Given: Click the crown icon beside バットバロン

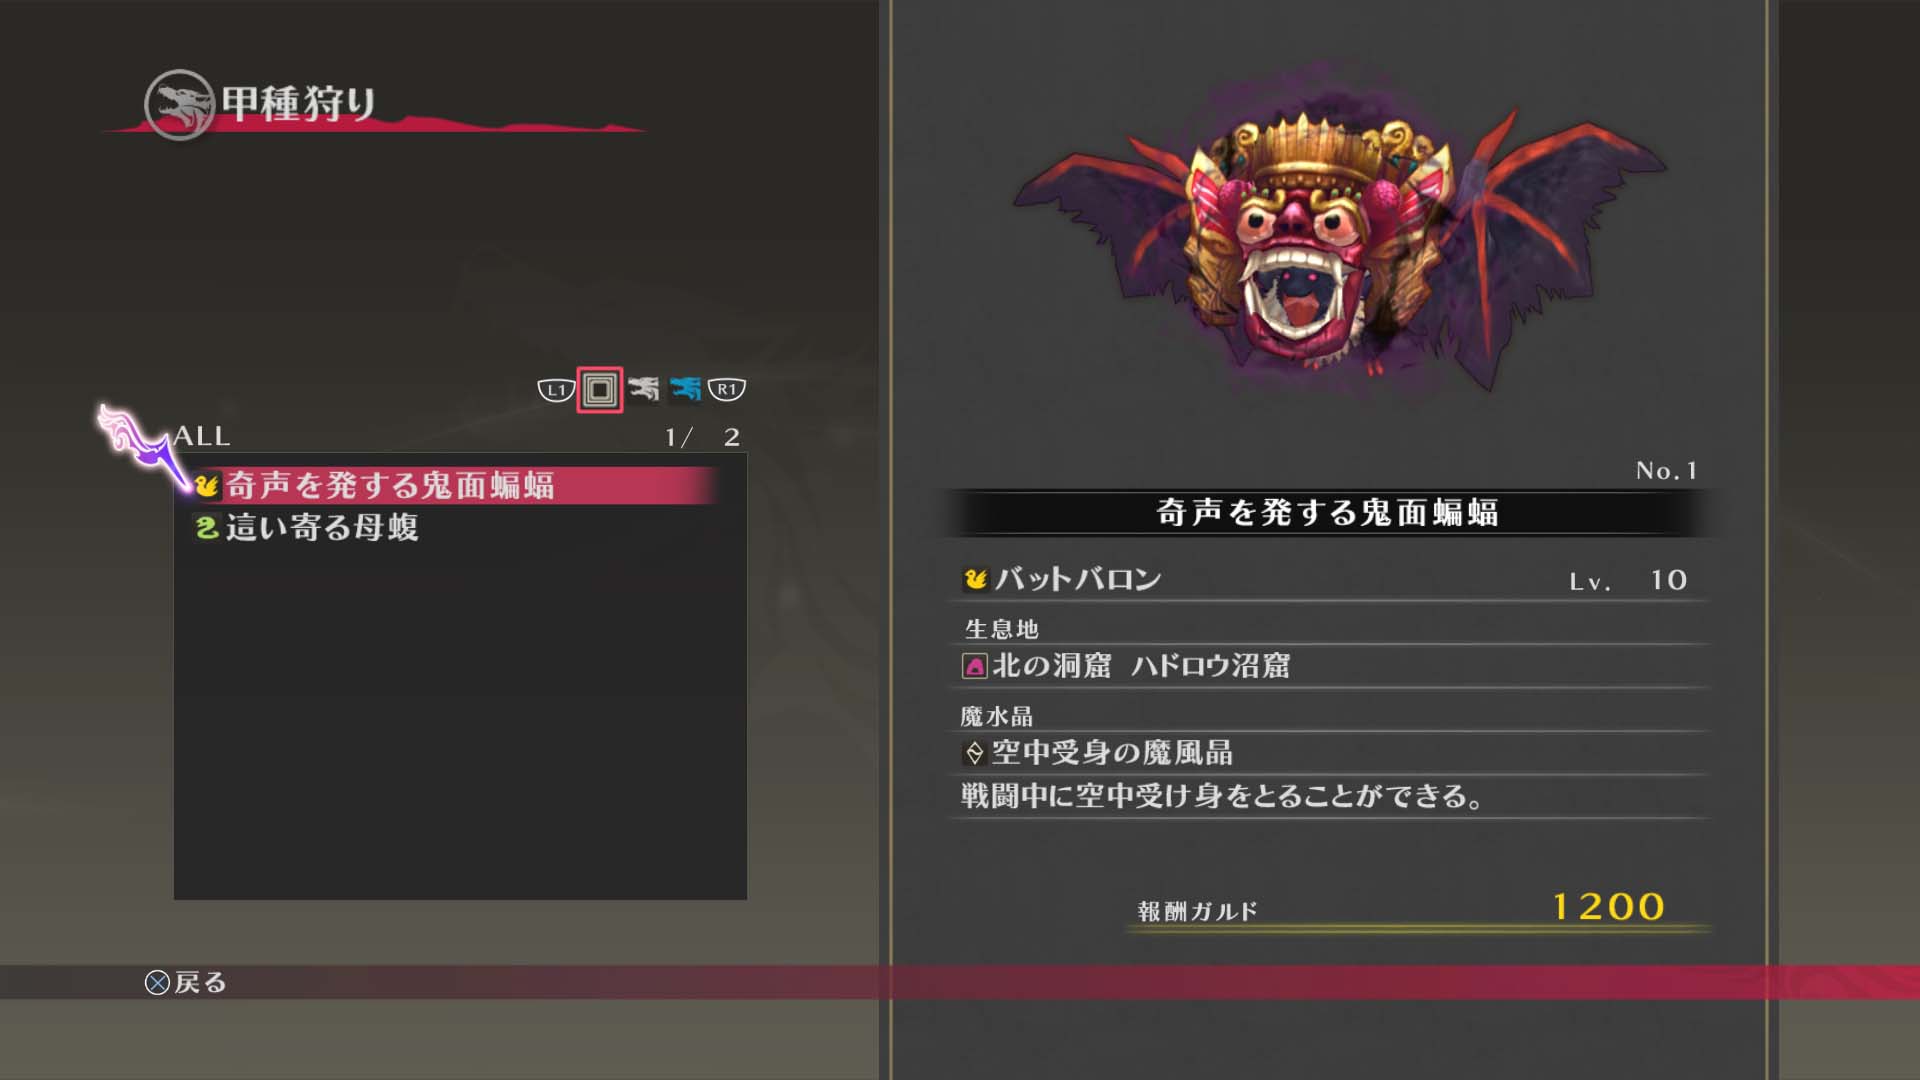Looking at the screenshot, I should pyautogui.click(x=976, y=579).
